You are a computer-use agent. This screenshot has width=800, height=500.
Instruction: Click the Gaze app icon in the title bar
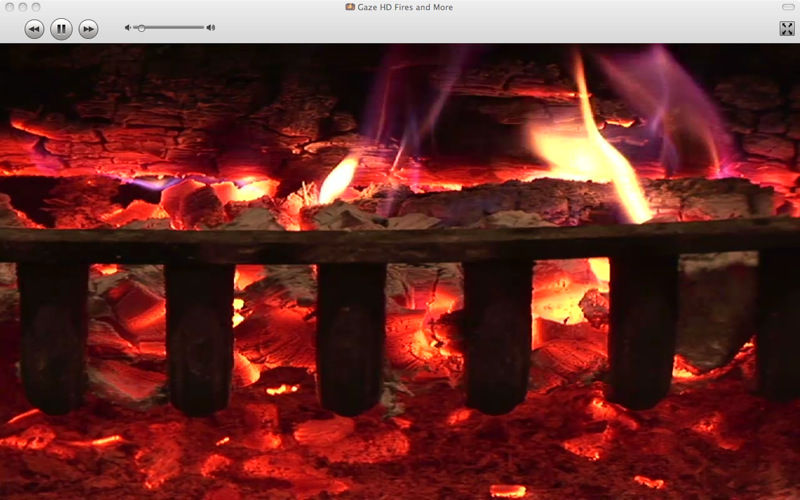350,7
